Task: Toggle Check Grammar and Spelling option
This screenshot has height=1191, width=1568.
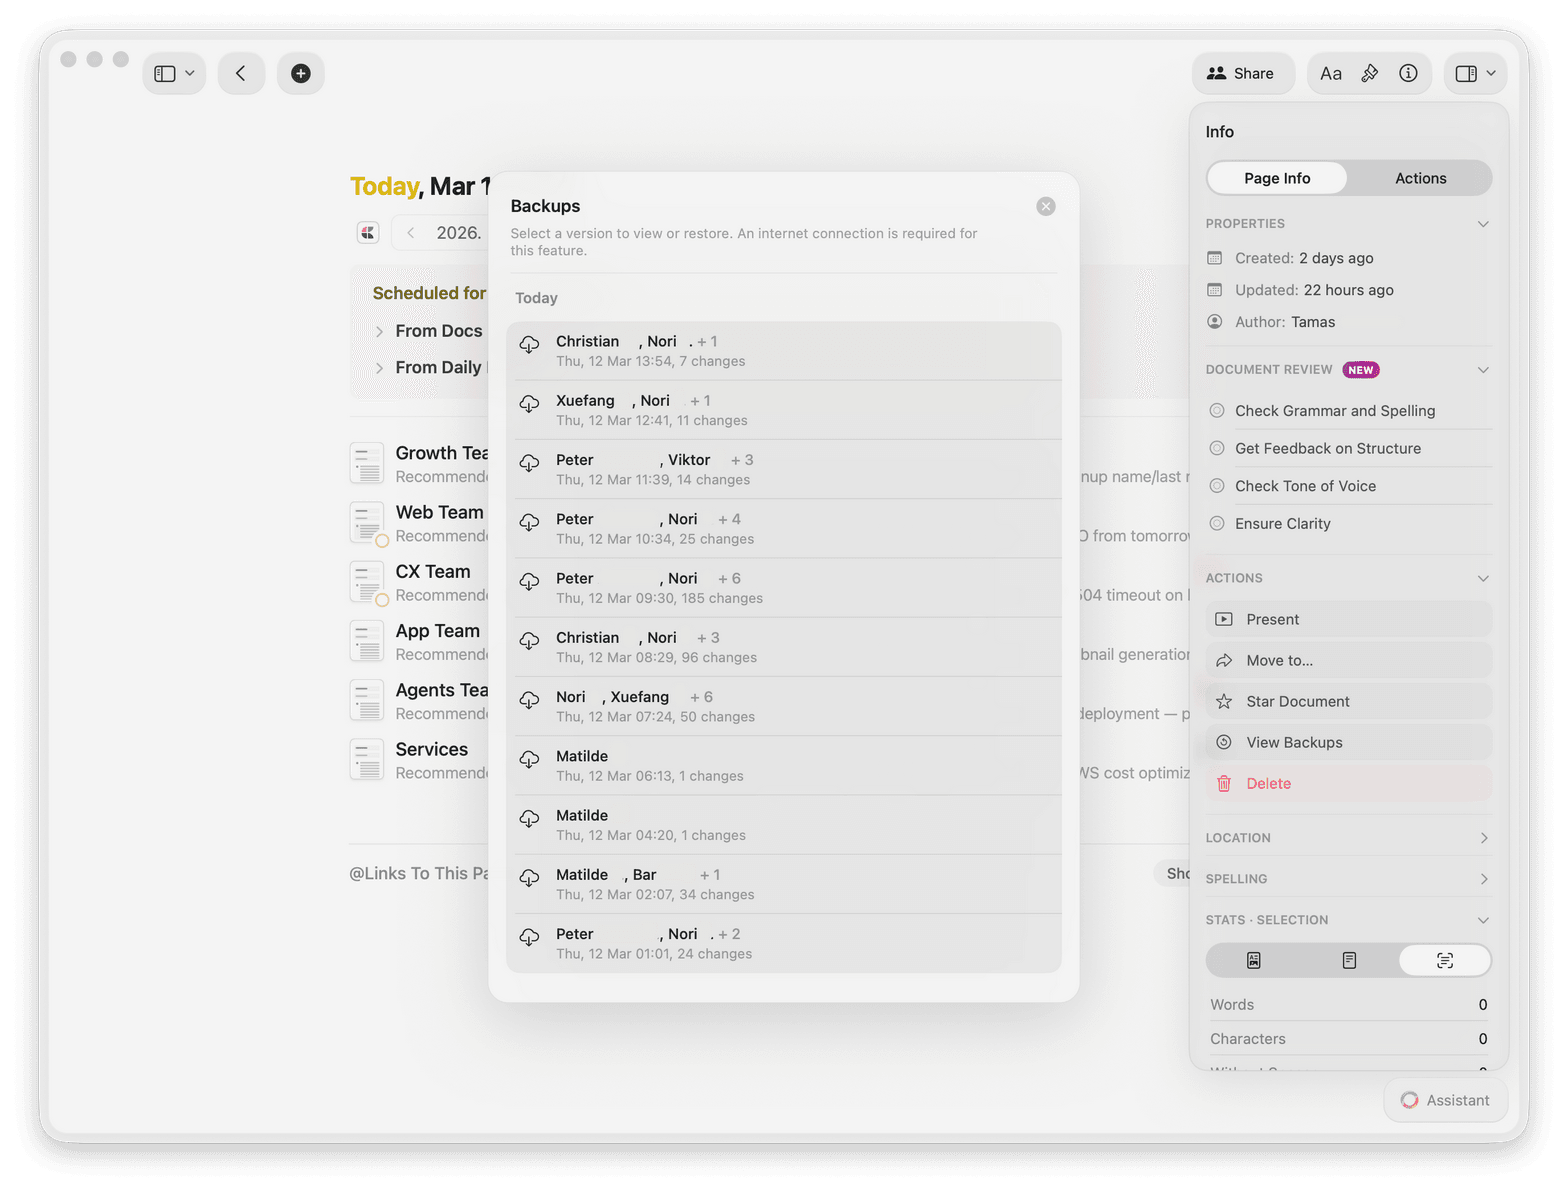Action: [1217, 411]
